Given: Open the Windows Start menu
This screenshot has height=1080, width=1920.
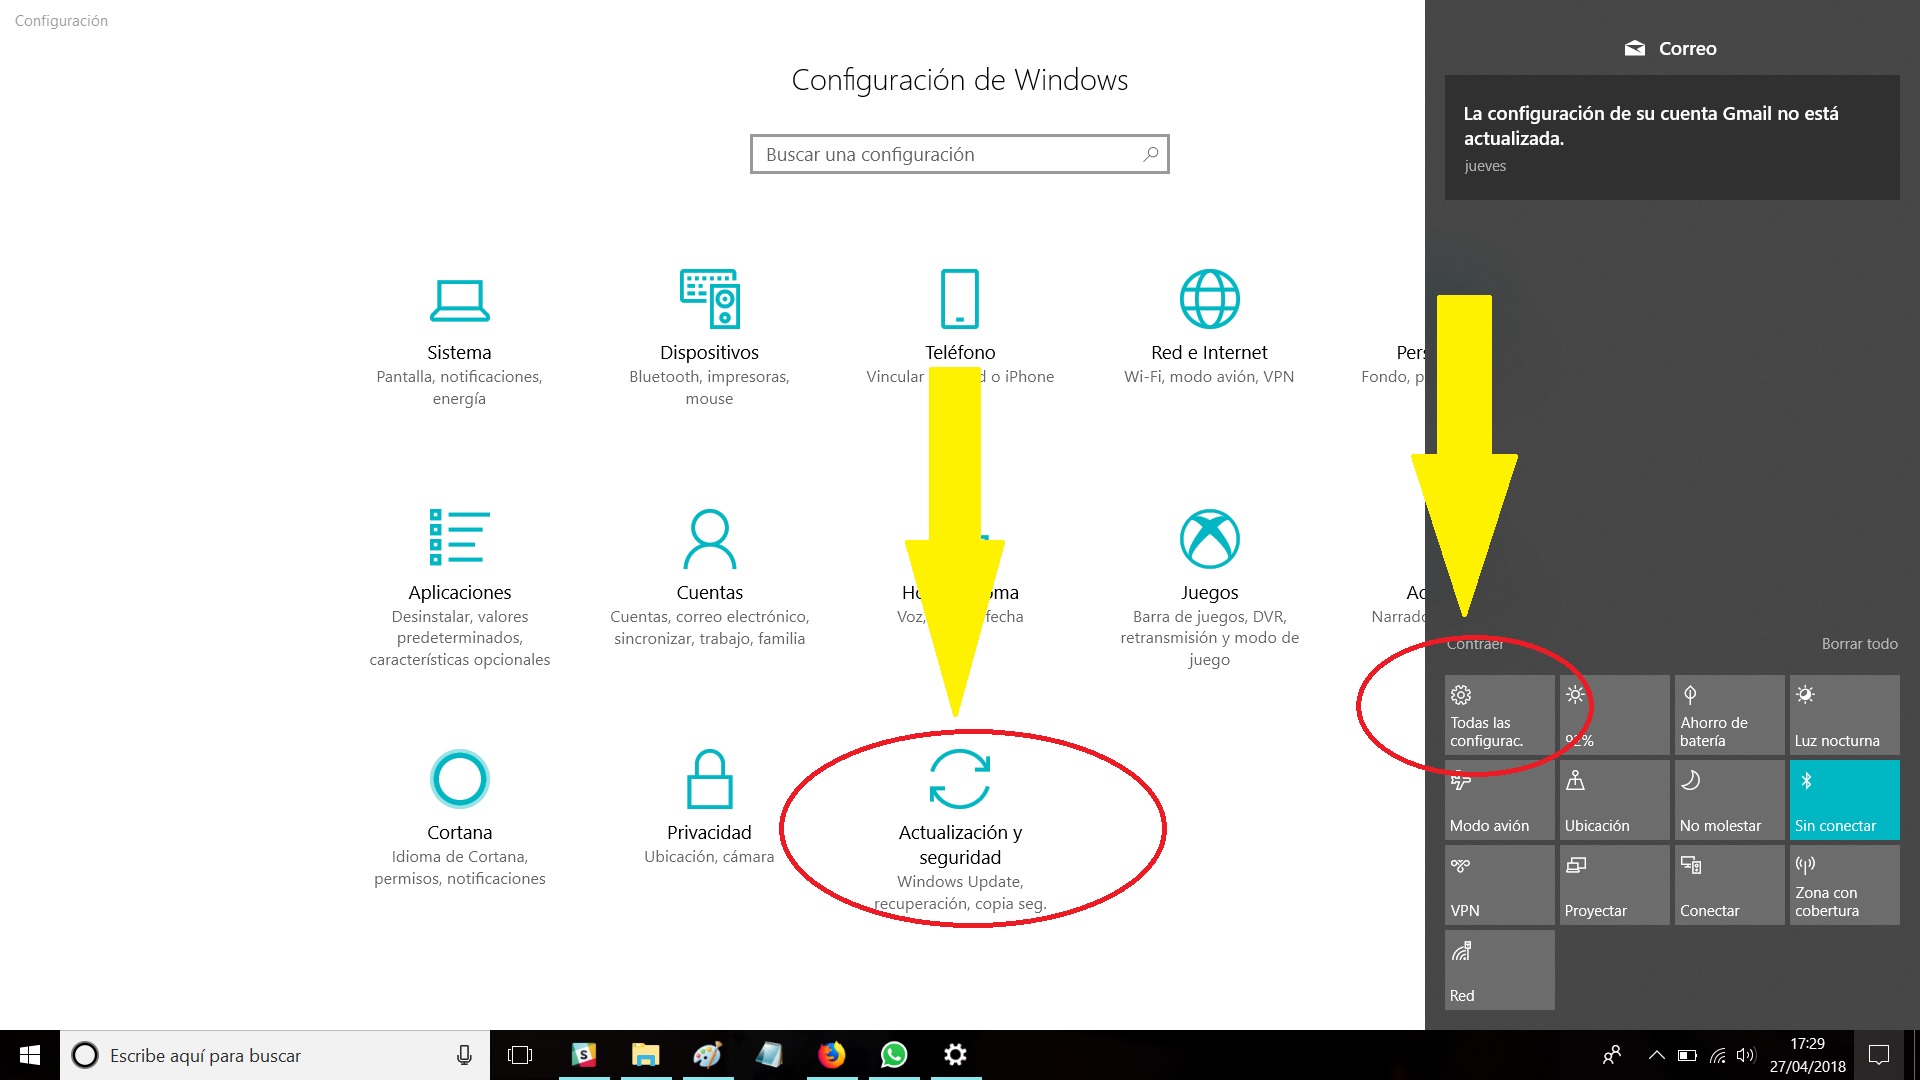Looking at the screenshot, I should 30,1055.
